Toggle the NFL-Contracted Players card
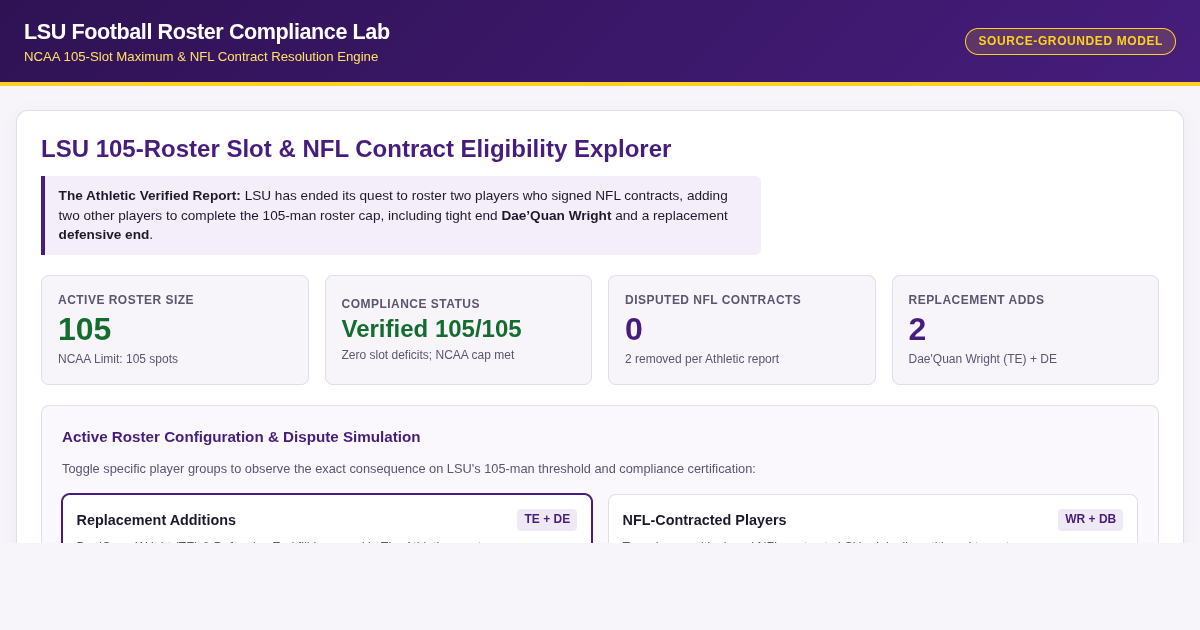Viewport: 1200px width, 630px height. click(x=873, y=519)
